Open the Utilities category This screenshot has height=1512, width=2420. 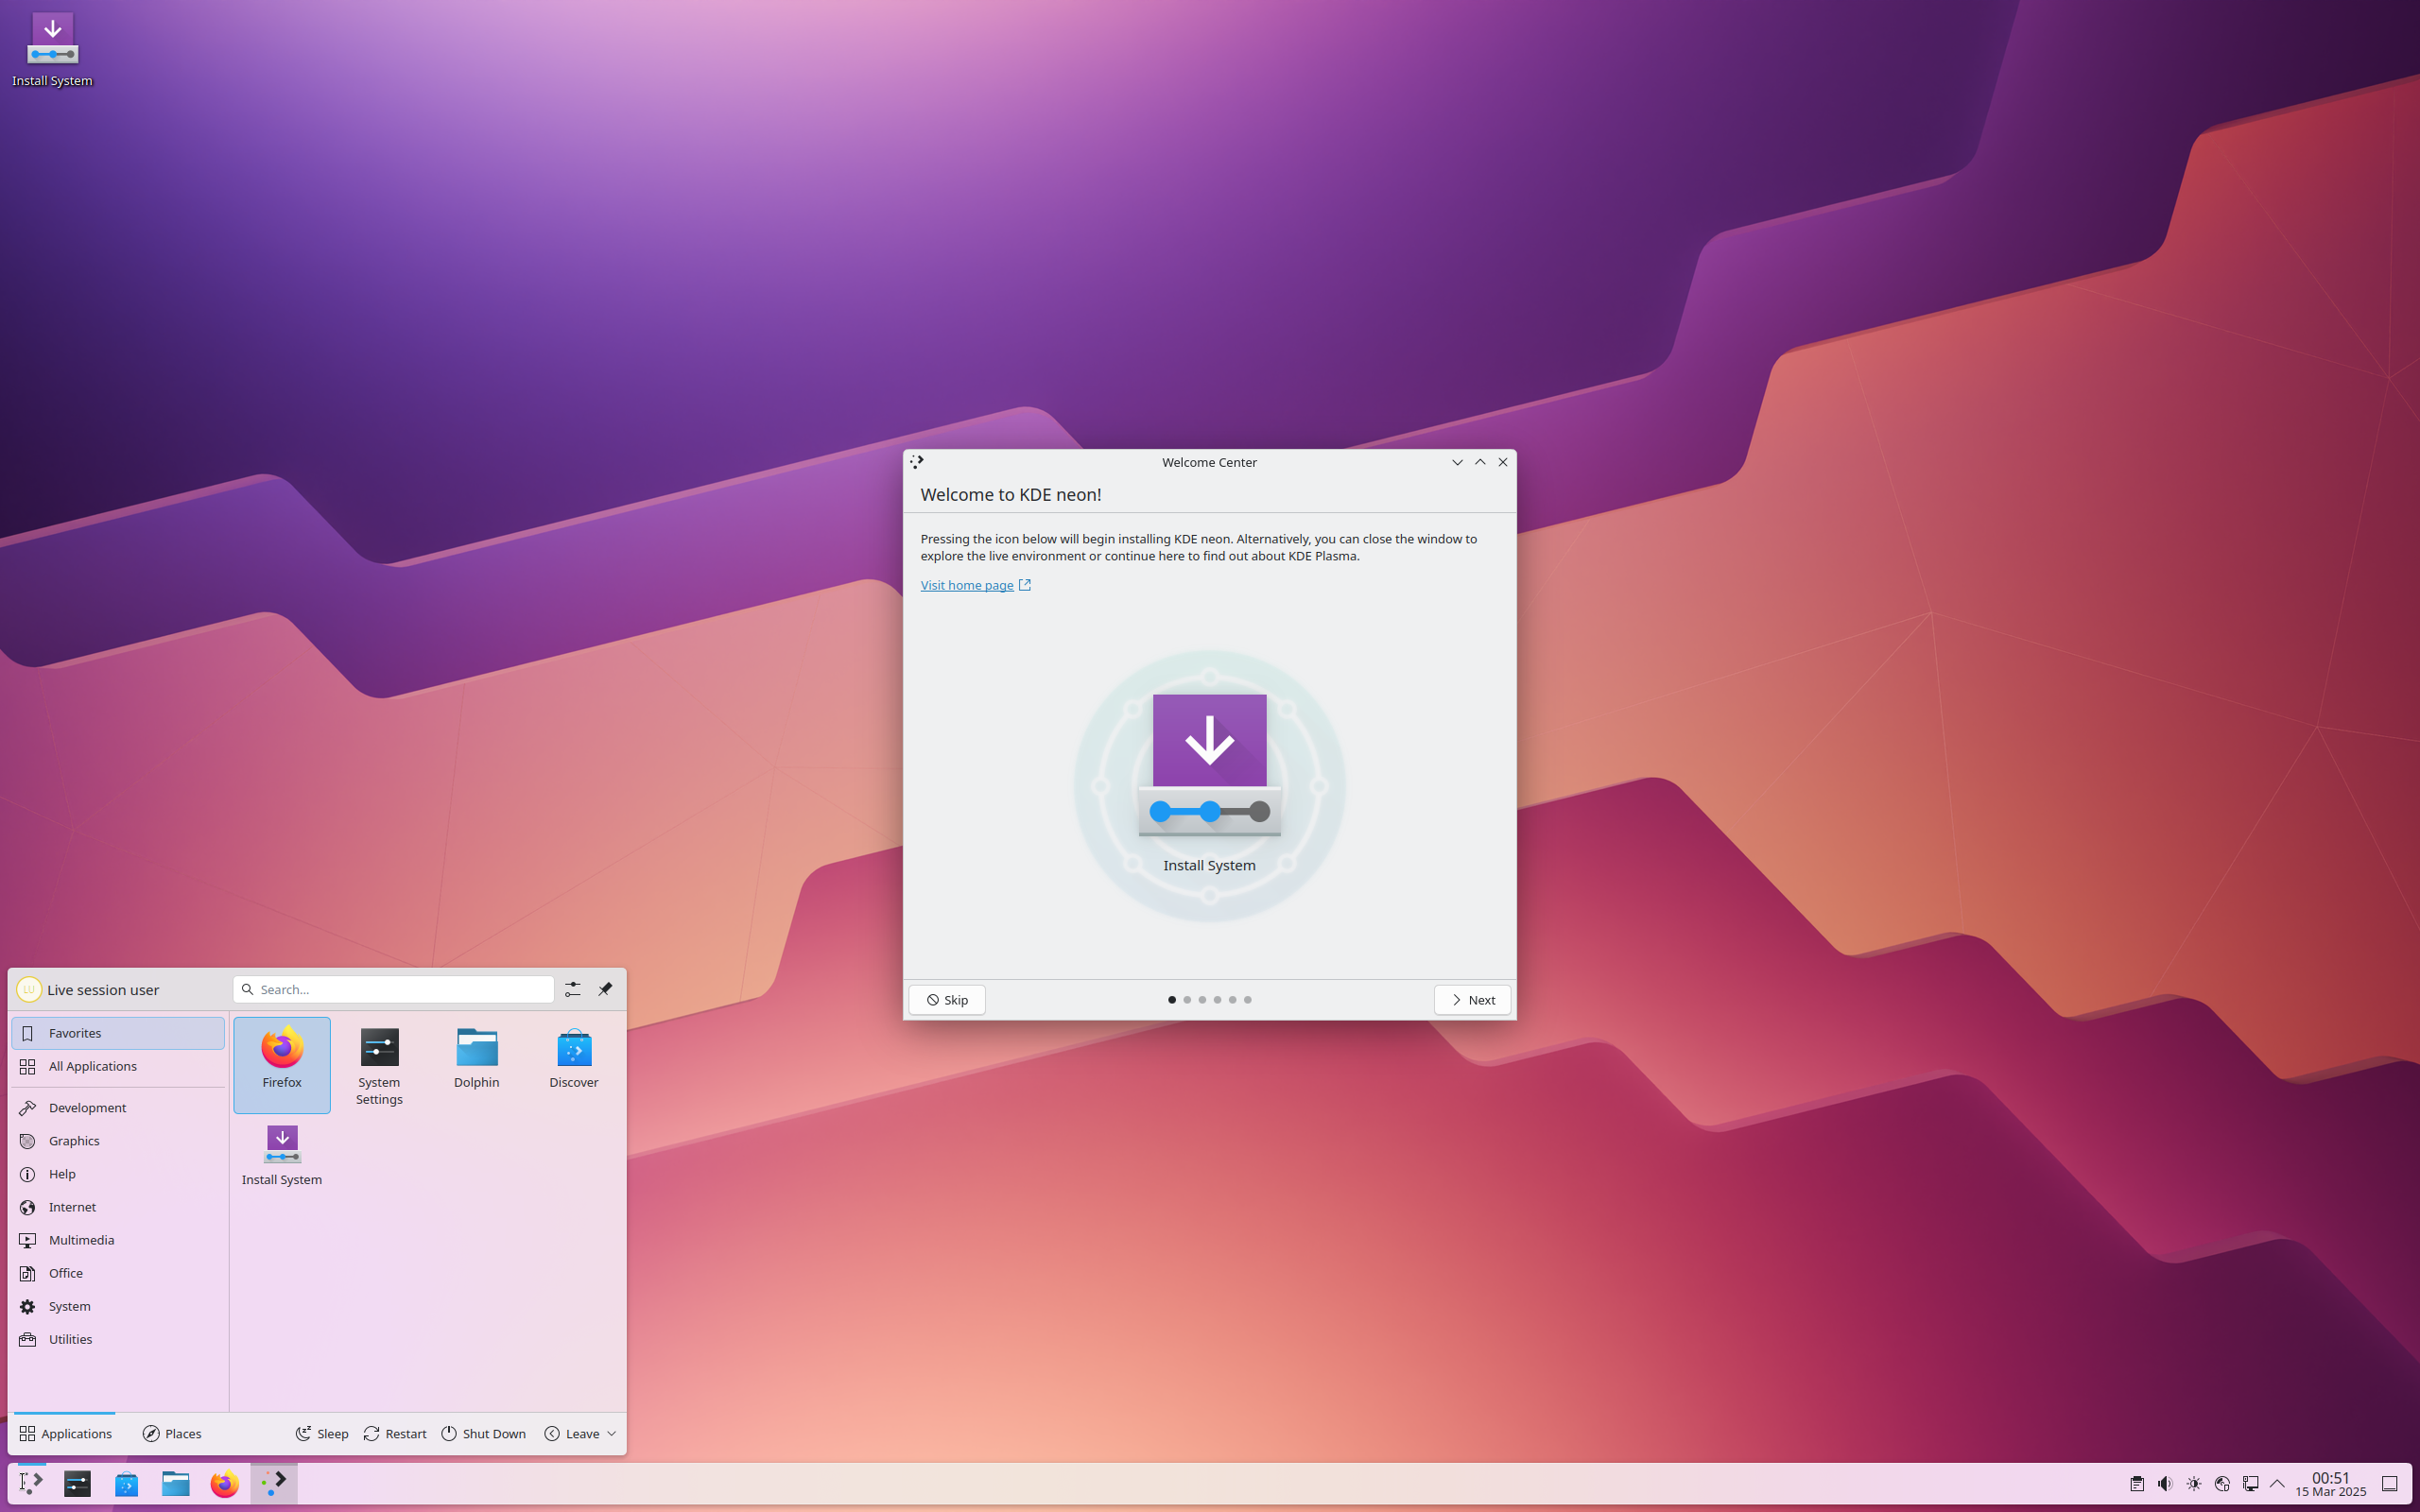(x=118, y=1339)
